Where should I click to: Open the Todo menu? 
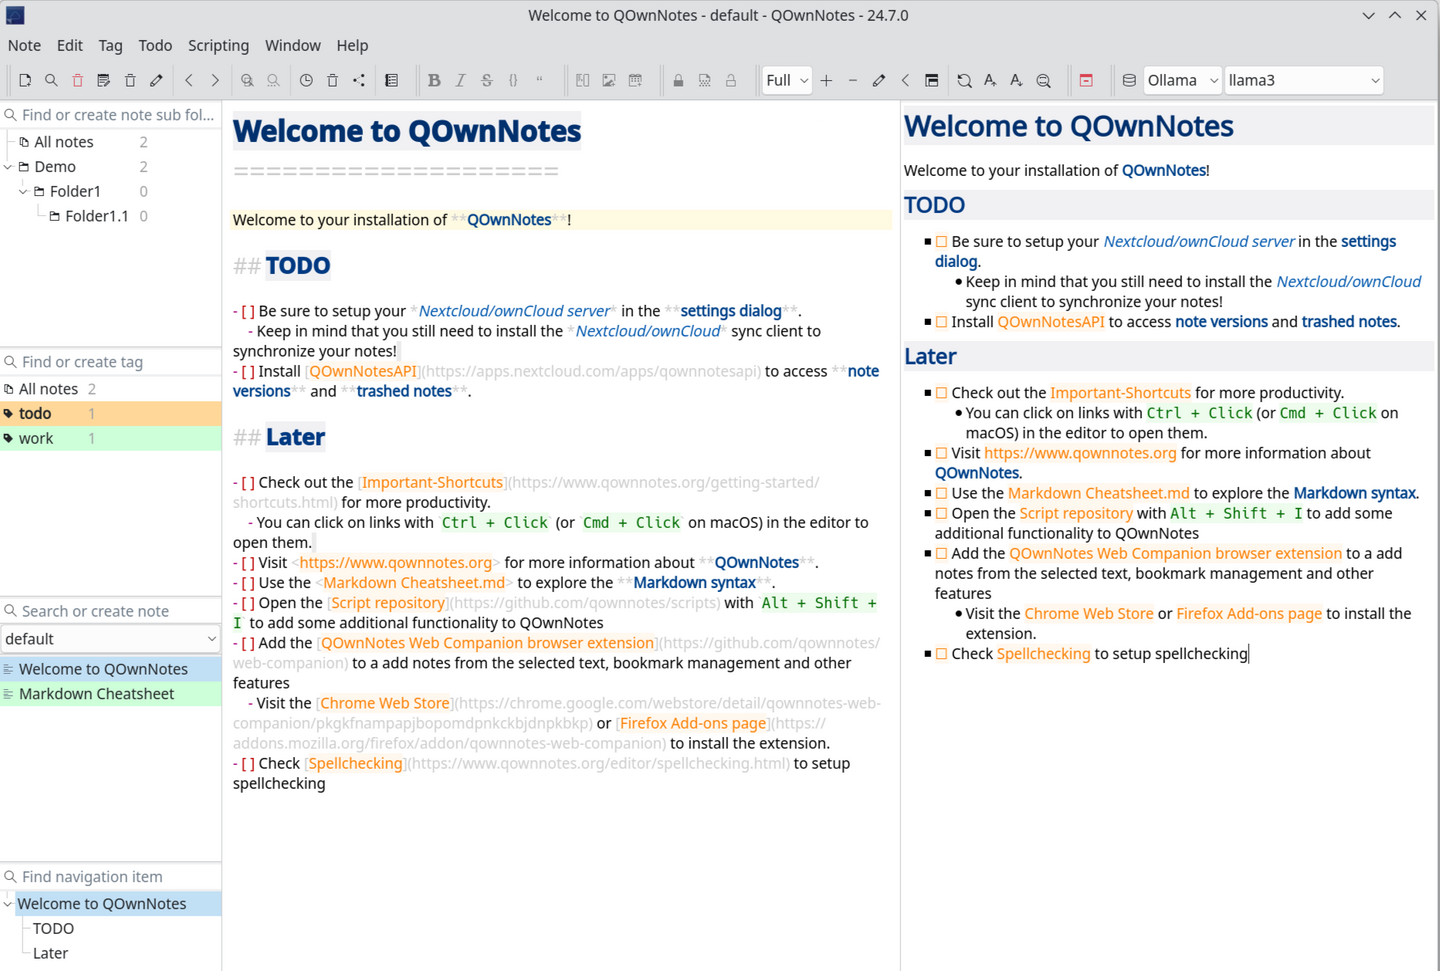155,45
